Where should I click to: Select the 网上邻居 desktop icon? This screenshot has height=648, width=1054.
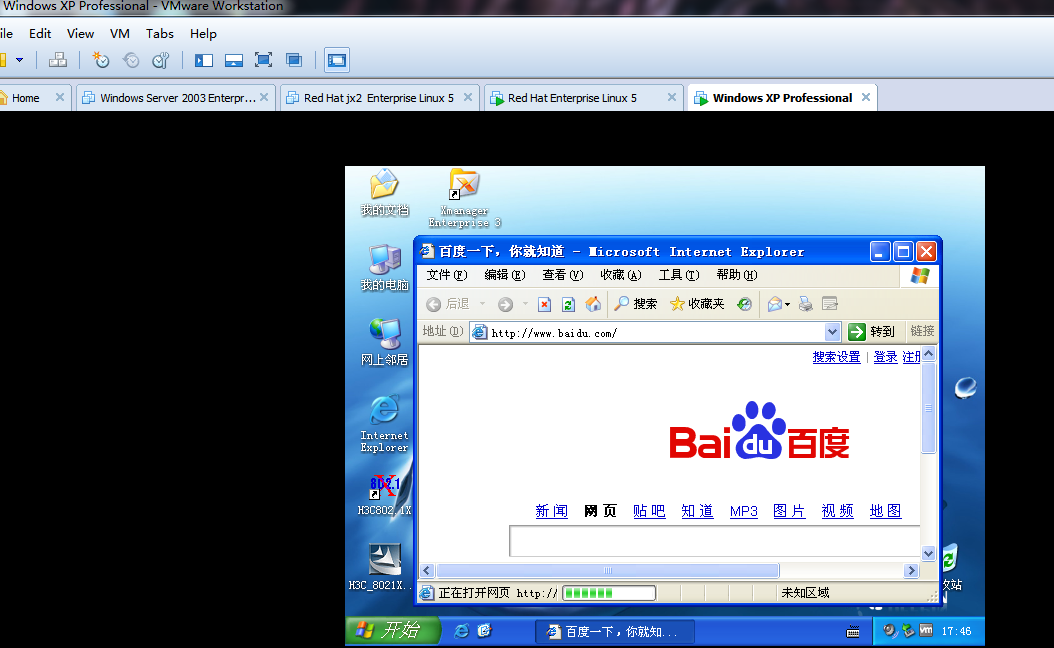point(384,342)
